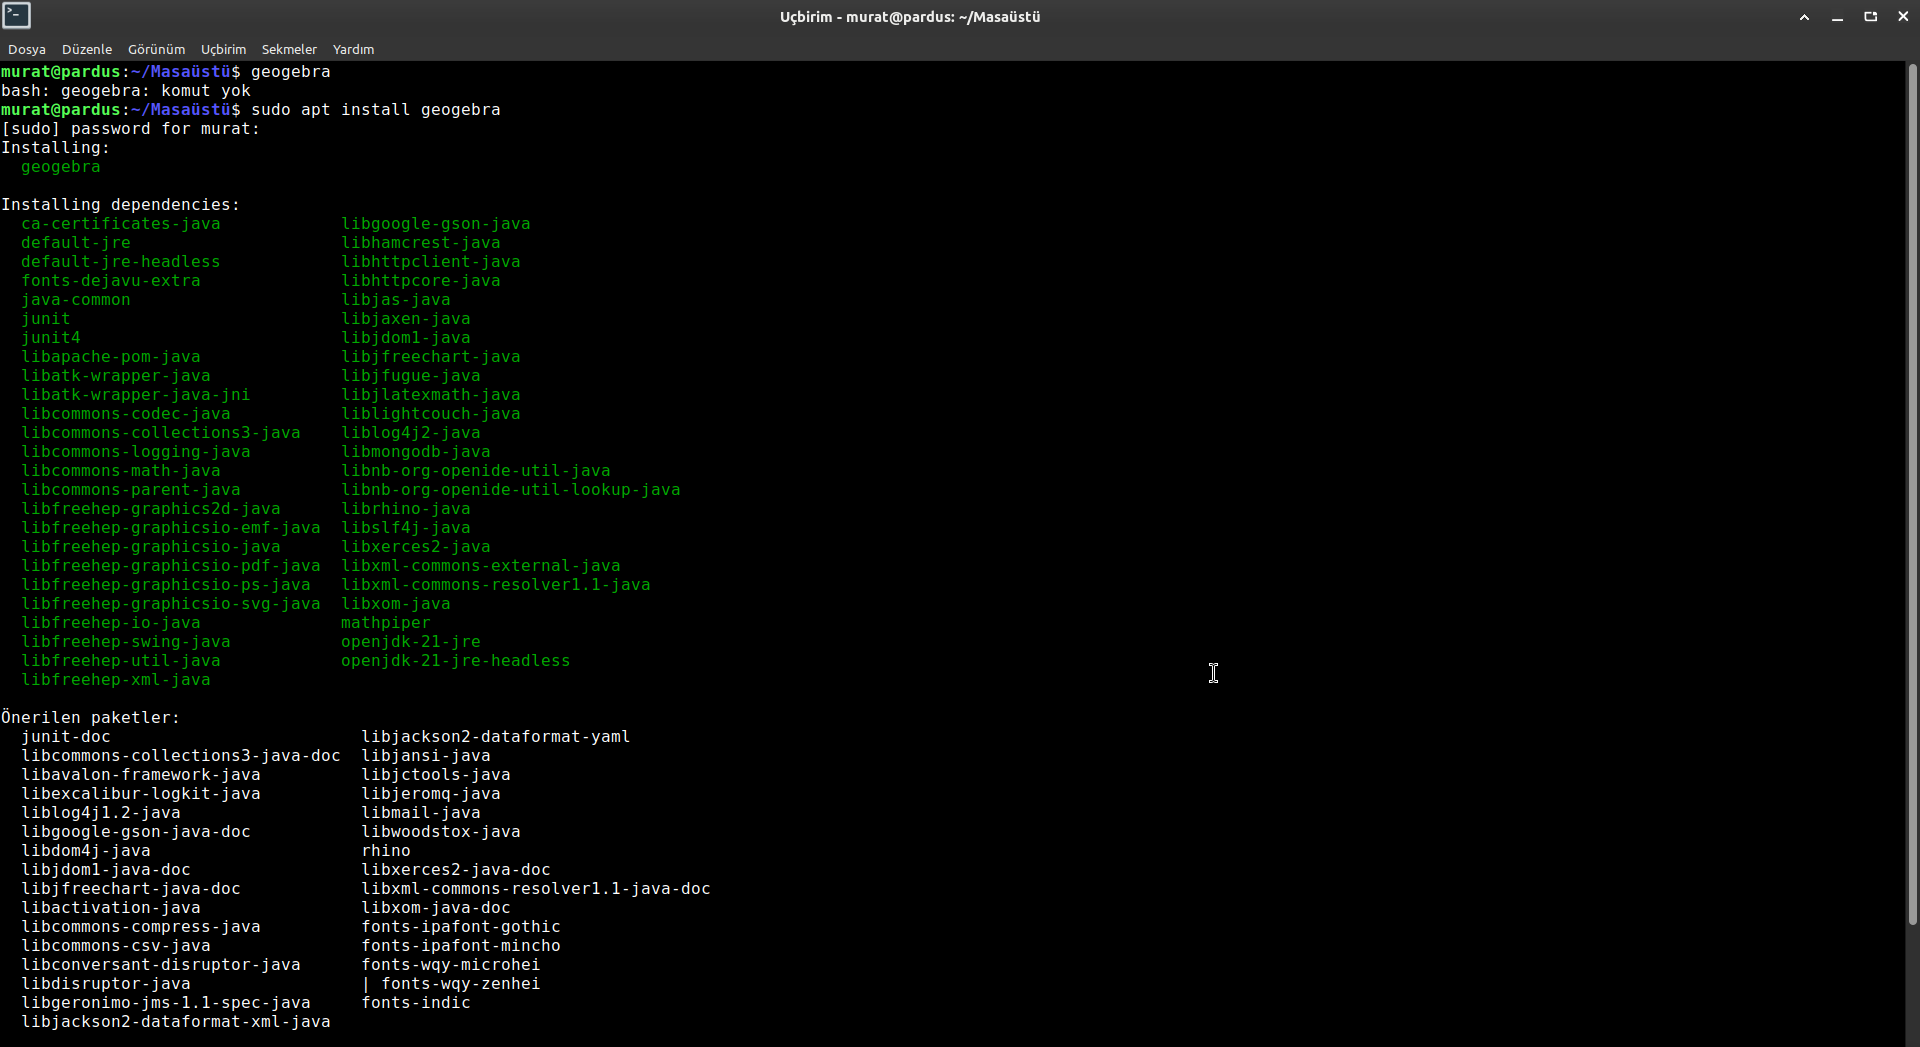Click the 'libxerces2-java' green package name
This screenshot has height=1047, width=1920.
(416, 547)
